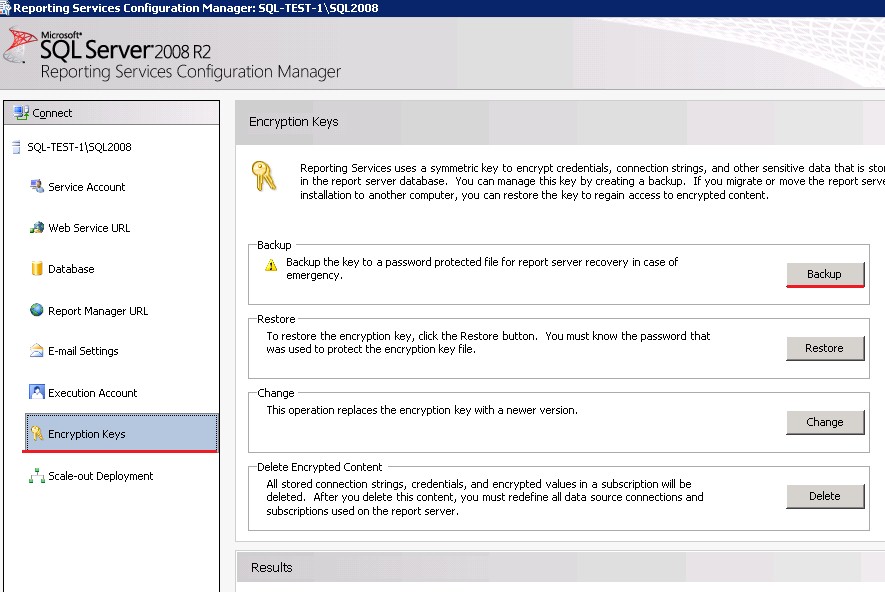
Task: Click the Encryption Keys sidebar key icon
Action: click(37, 433)
